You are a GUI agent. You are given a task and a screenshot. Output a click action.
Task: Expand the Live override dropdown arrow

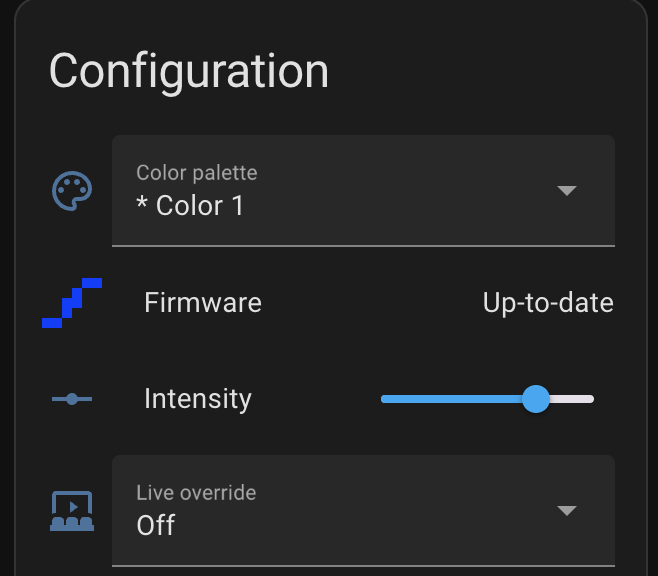coord(567,510)
